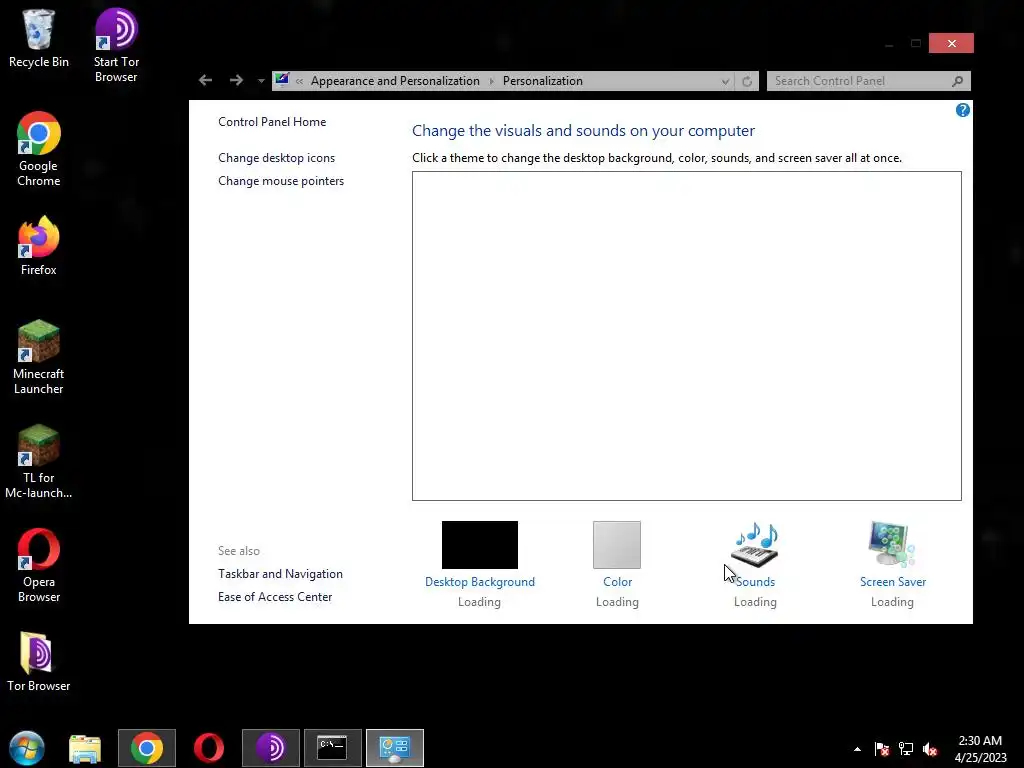The width and height of the screenshot is (1024, 768).
Task: Open the Sounds link
Action: point(756,581)
